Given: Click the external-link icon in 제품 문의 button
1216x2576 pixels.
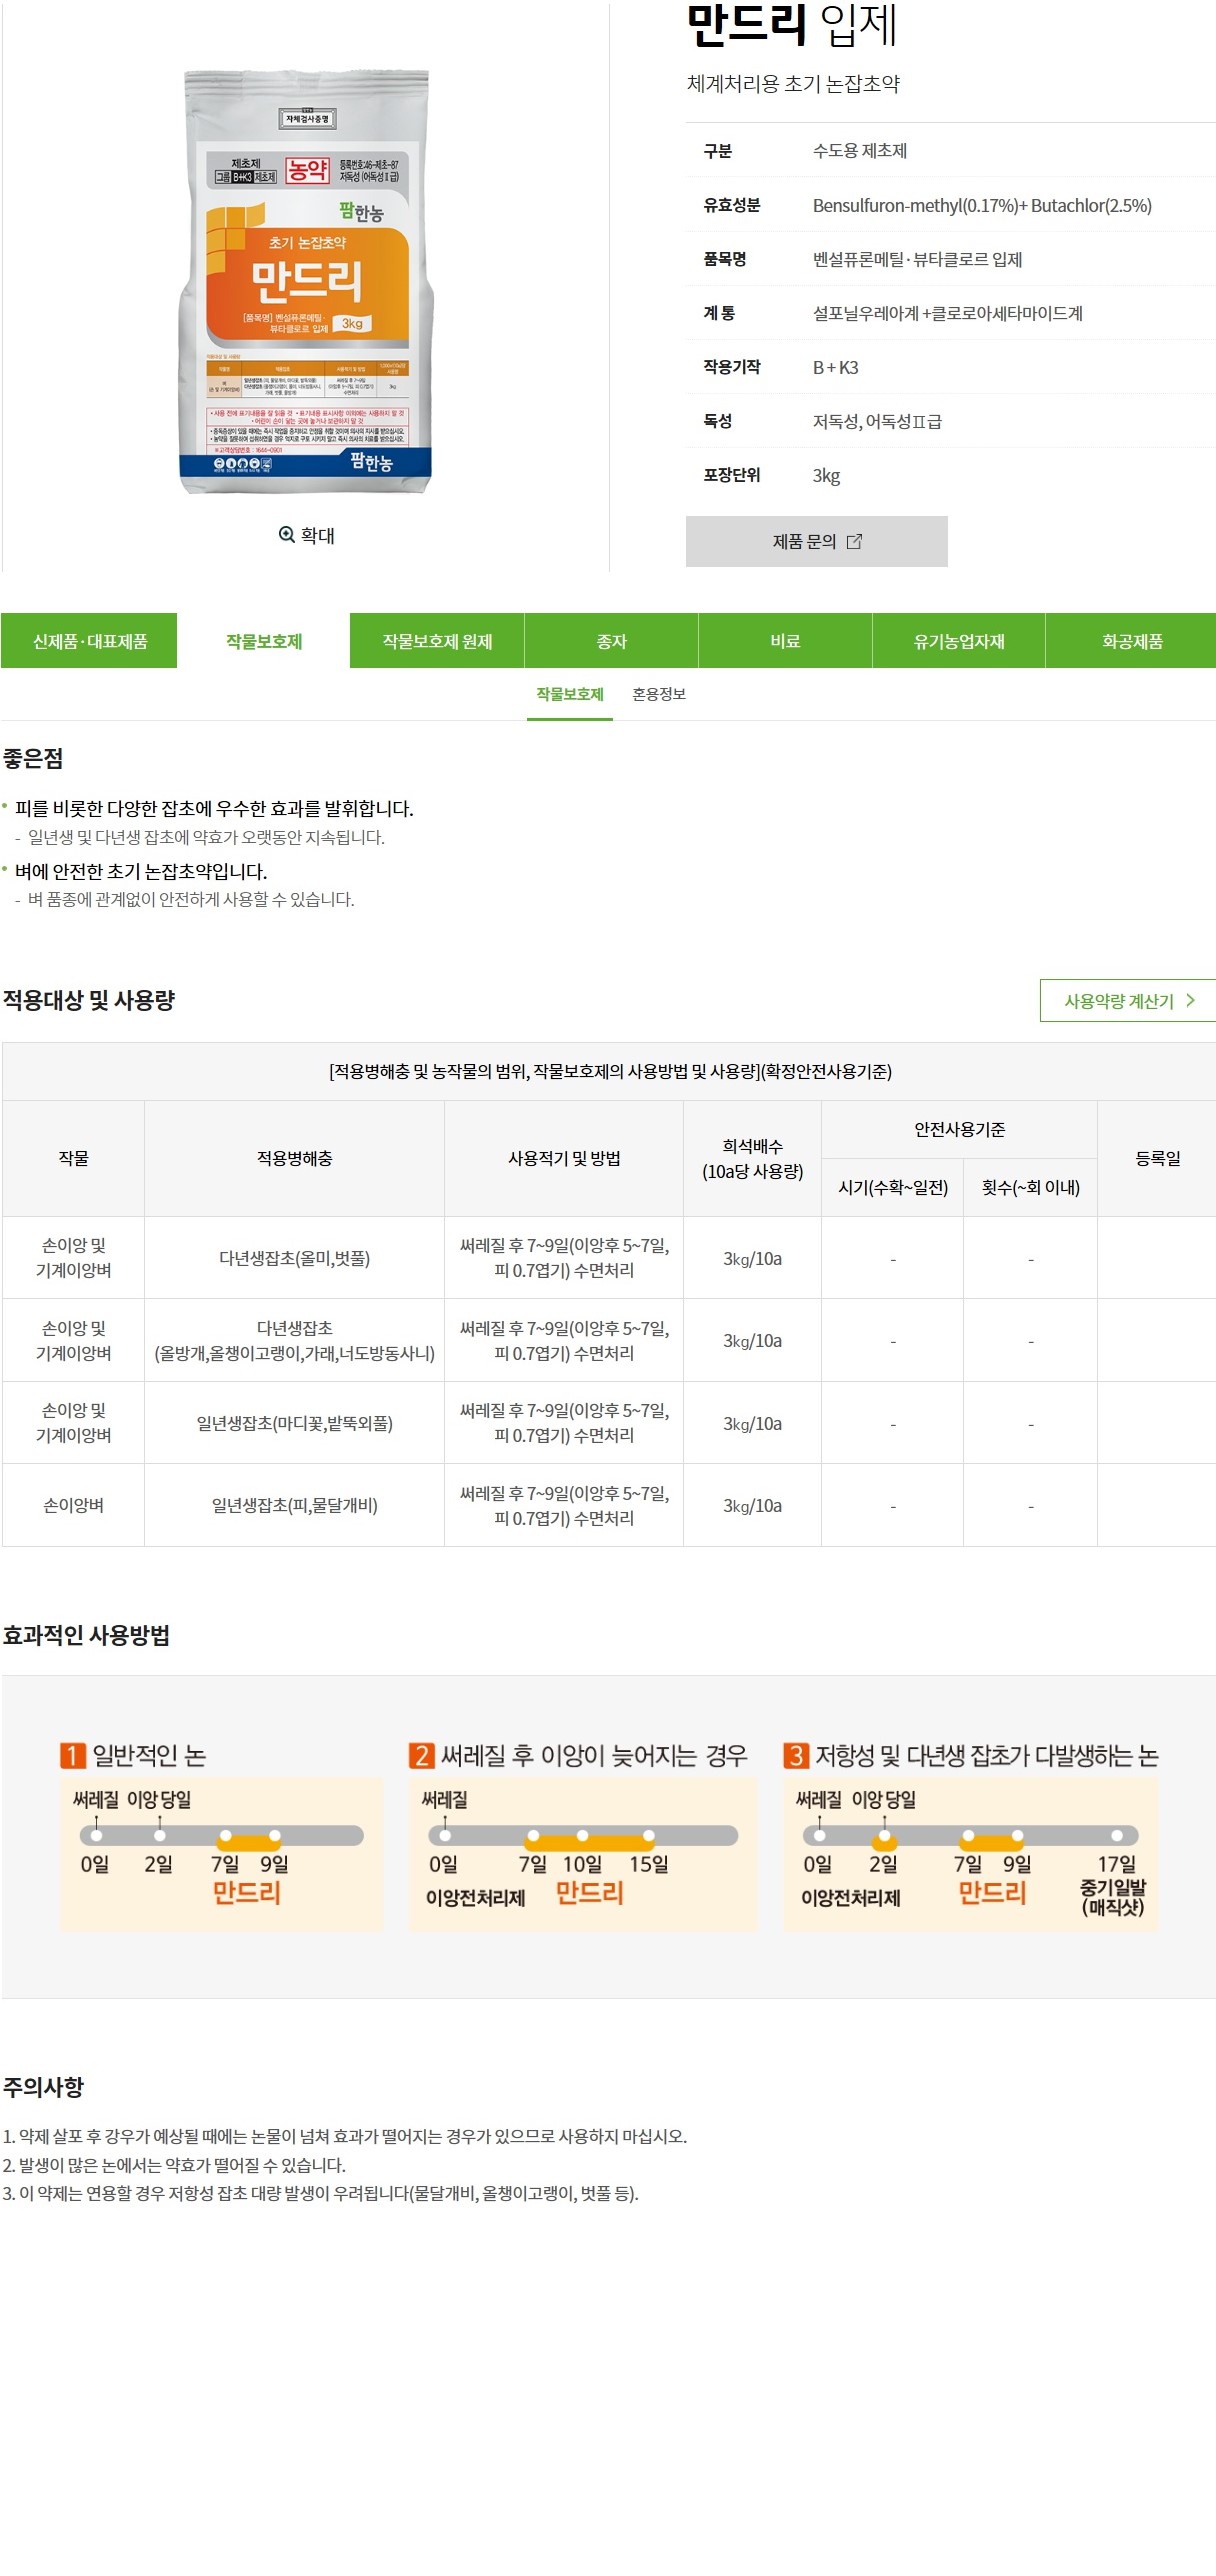Looking at the screenshot, I should [x=854, y=542].
